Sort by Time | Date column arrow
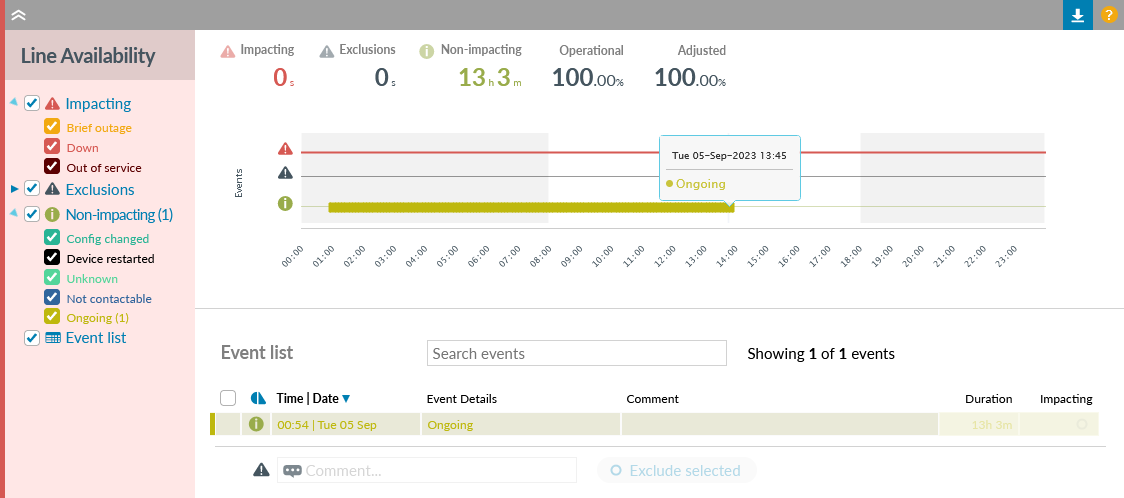Viewport: 1124px width, 498px height. click(x=346, y=399)
